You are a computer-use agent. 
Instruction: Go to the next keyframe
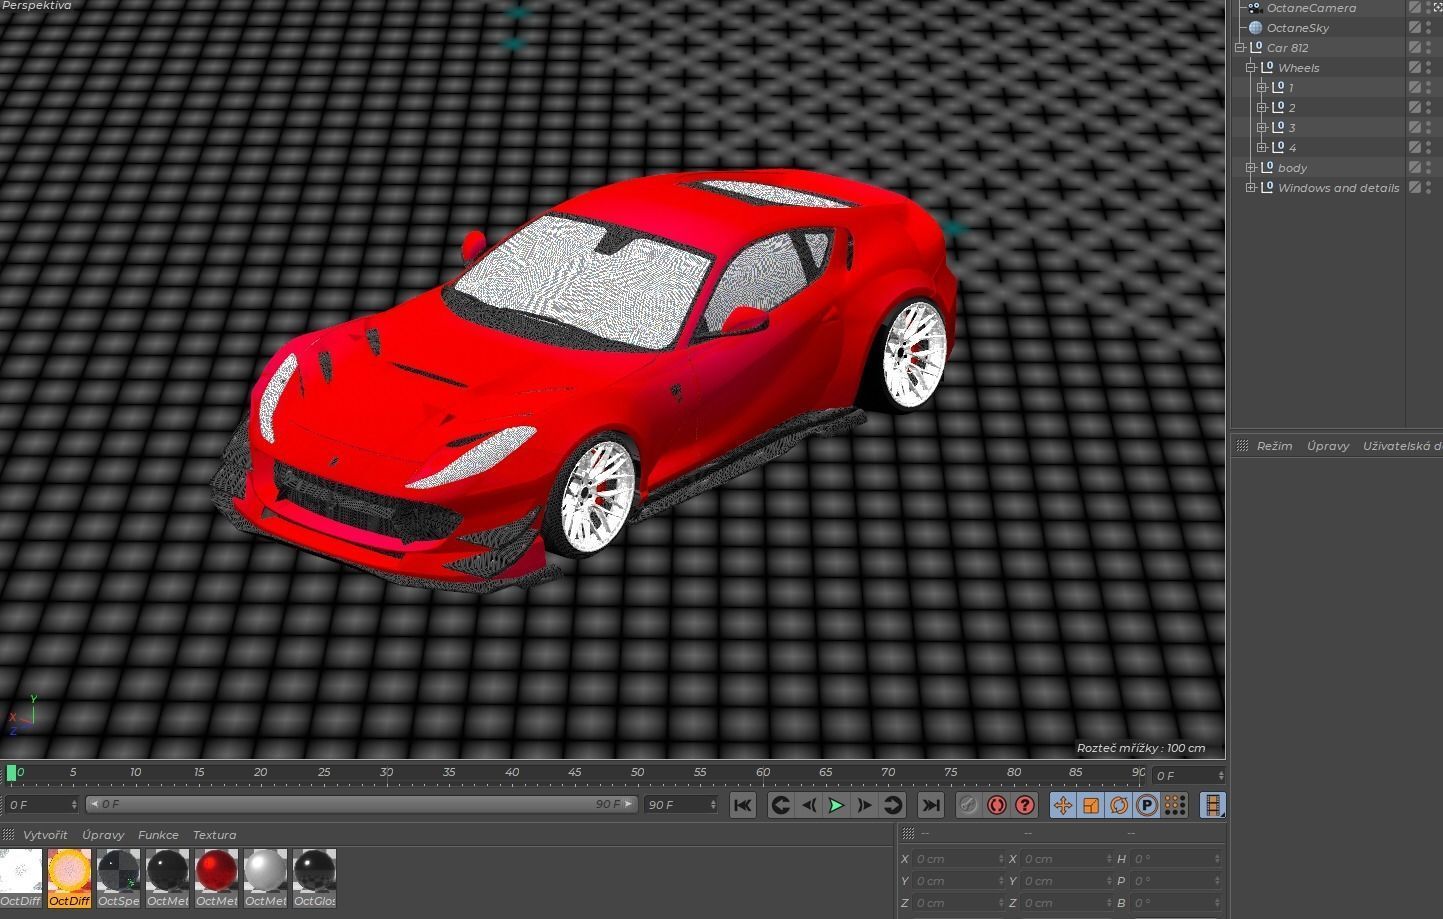click(893, 805)
